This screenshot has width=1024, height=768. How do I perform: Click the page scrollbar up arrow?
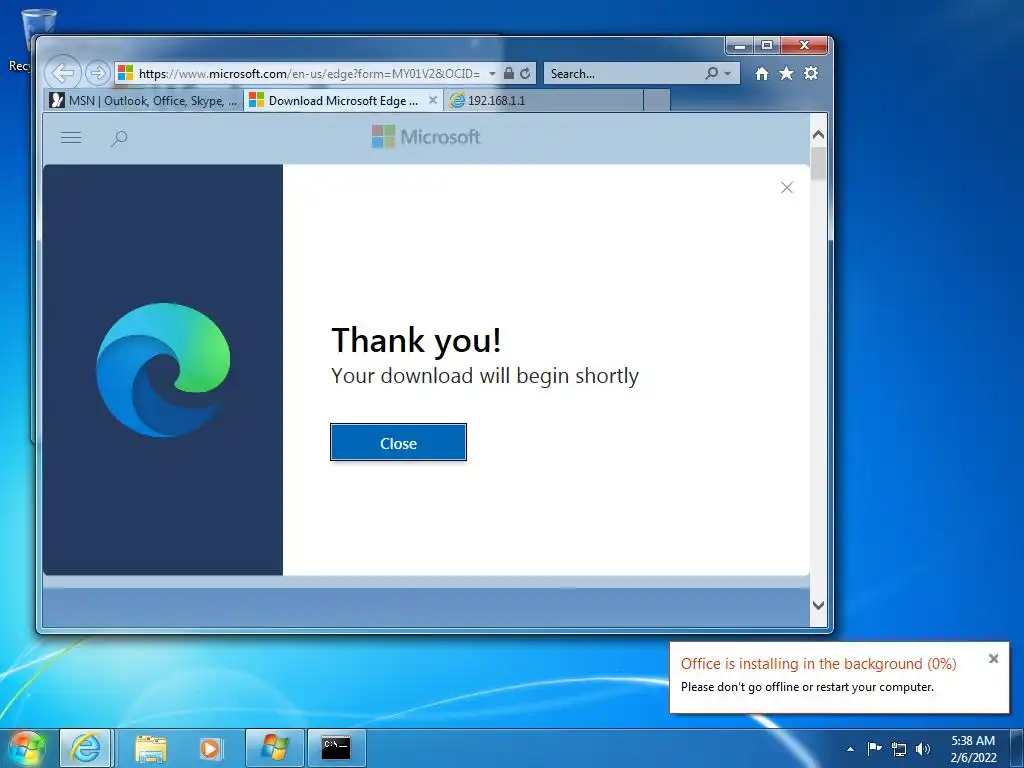[x=818, y=135]
